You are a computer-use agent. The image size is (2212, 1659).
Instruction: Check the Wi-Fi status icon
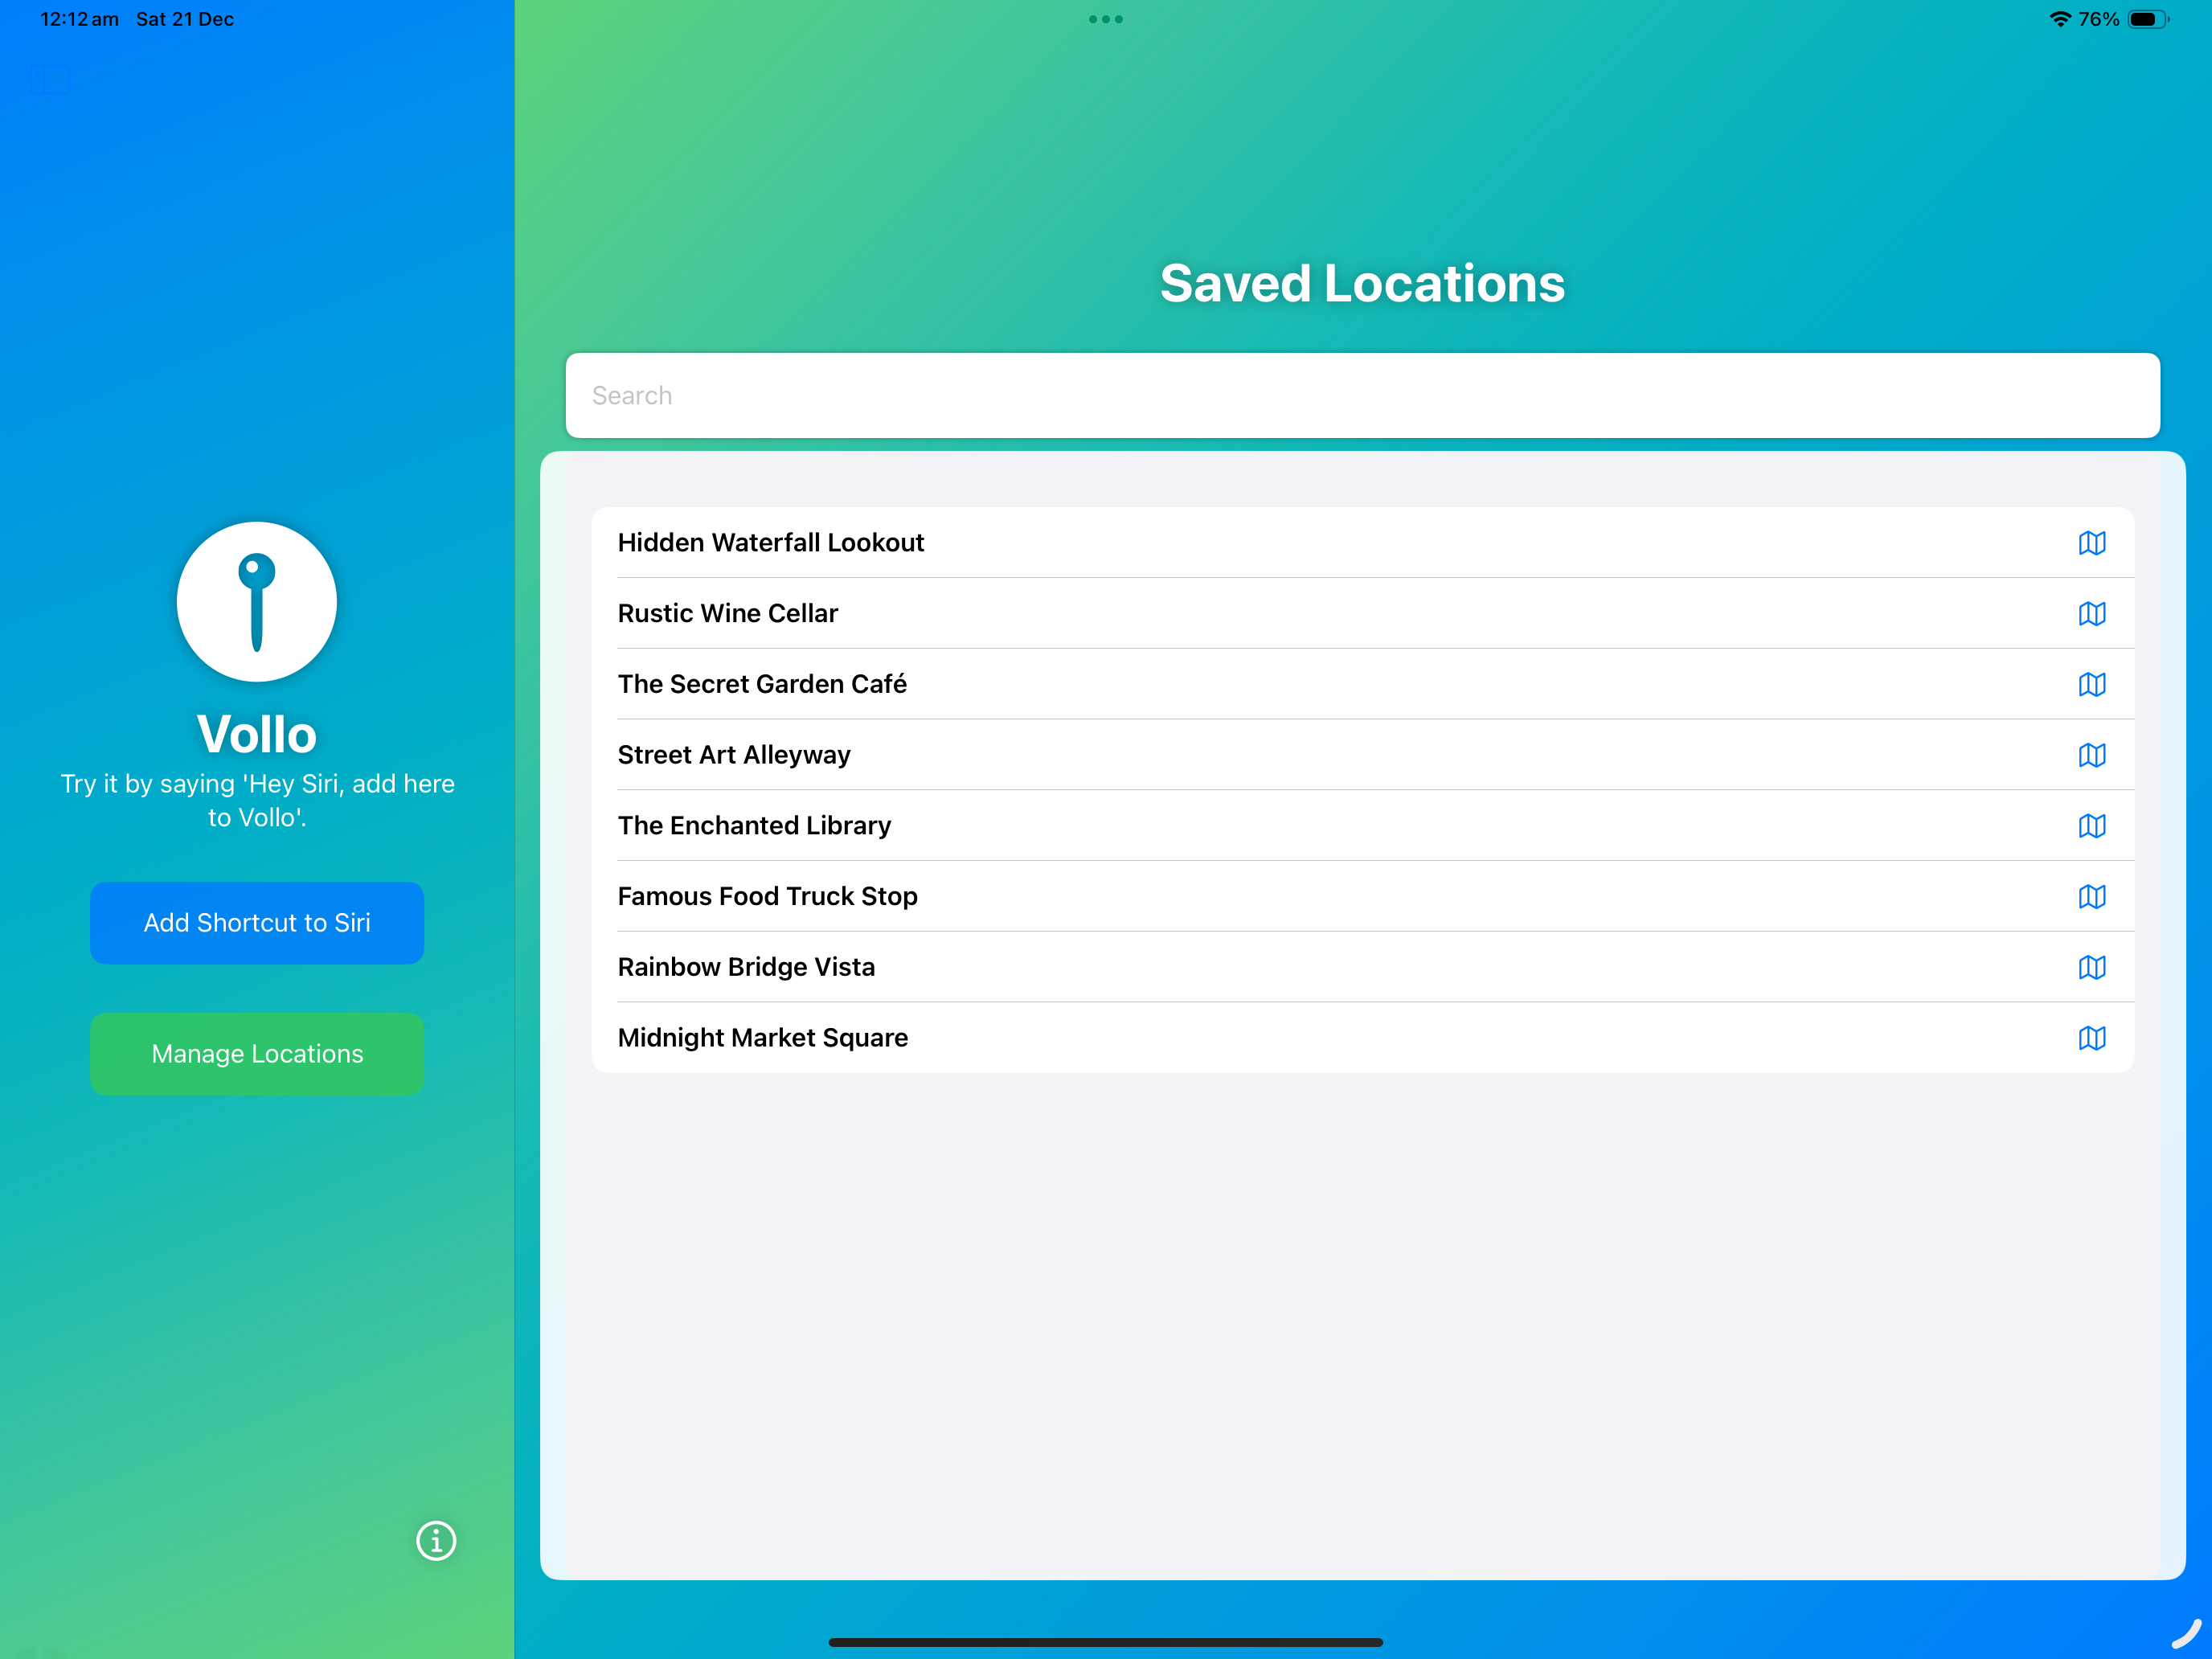(2060, 19)
